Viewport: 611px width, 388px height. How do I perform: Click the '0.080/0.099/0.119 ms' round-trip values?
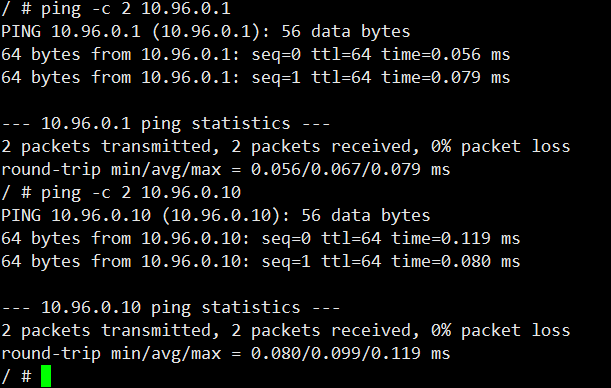point(351,353)
